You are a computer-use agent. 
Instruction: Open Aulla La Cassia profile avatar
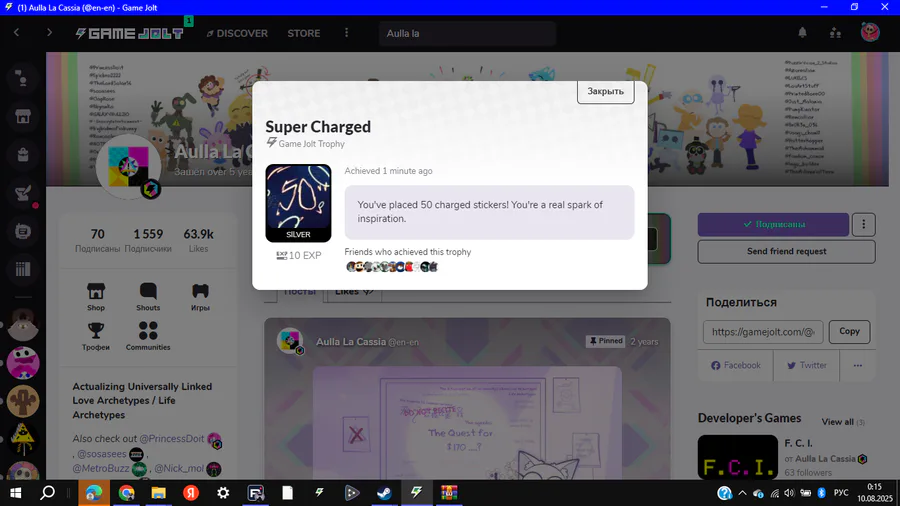point(129,167)
